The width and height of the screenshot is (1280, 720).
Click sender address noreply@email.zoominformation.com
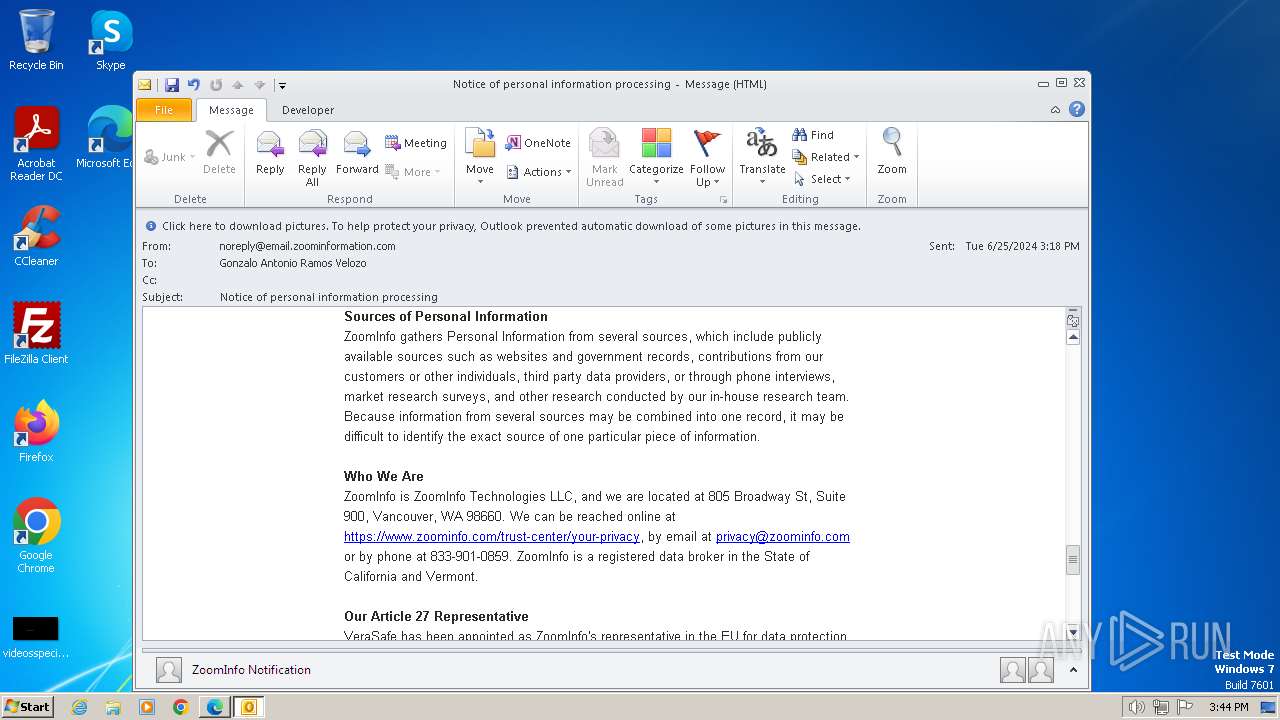[x=307, y=246]
